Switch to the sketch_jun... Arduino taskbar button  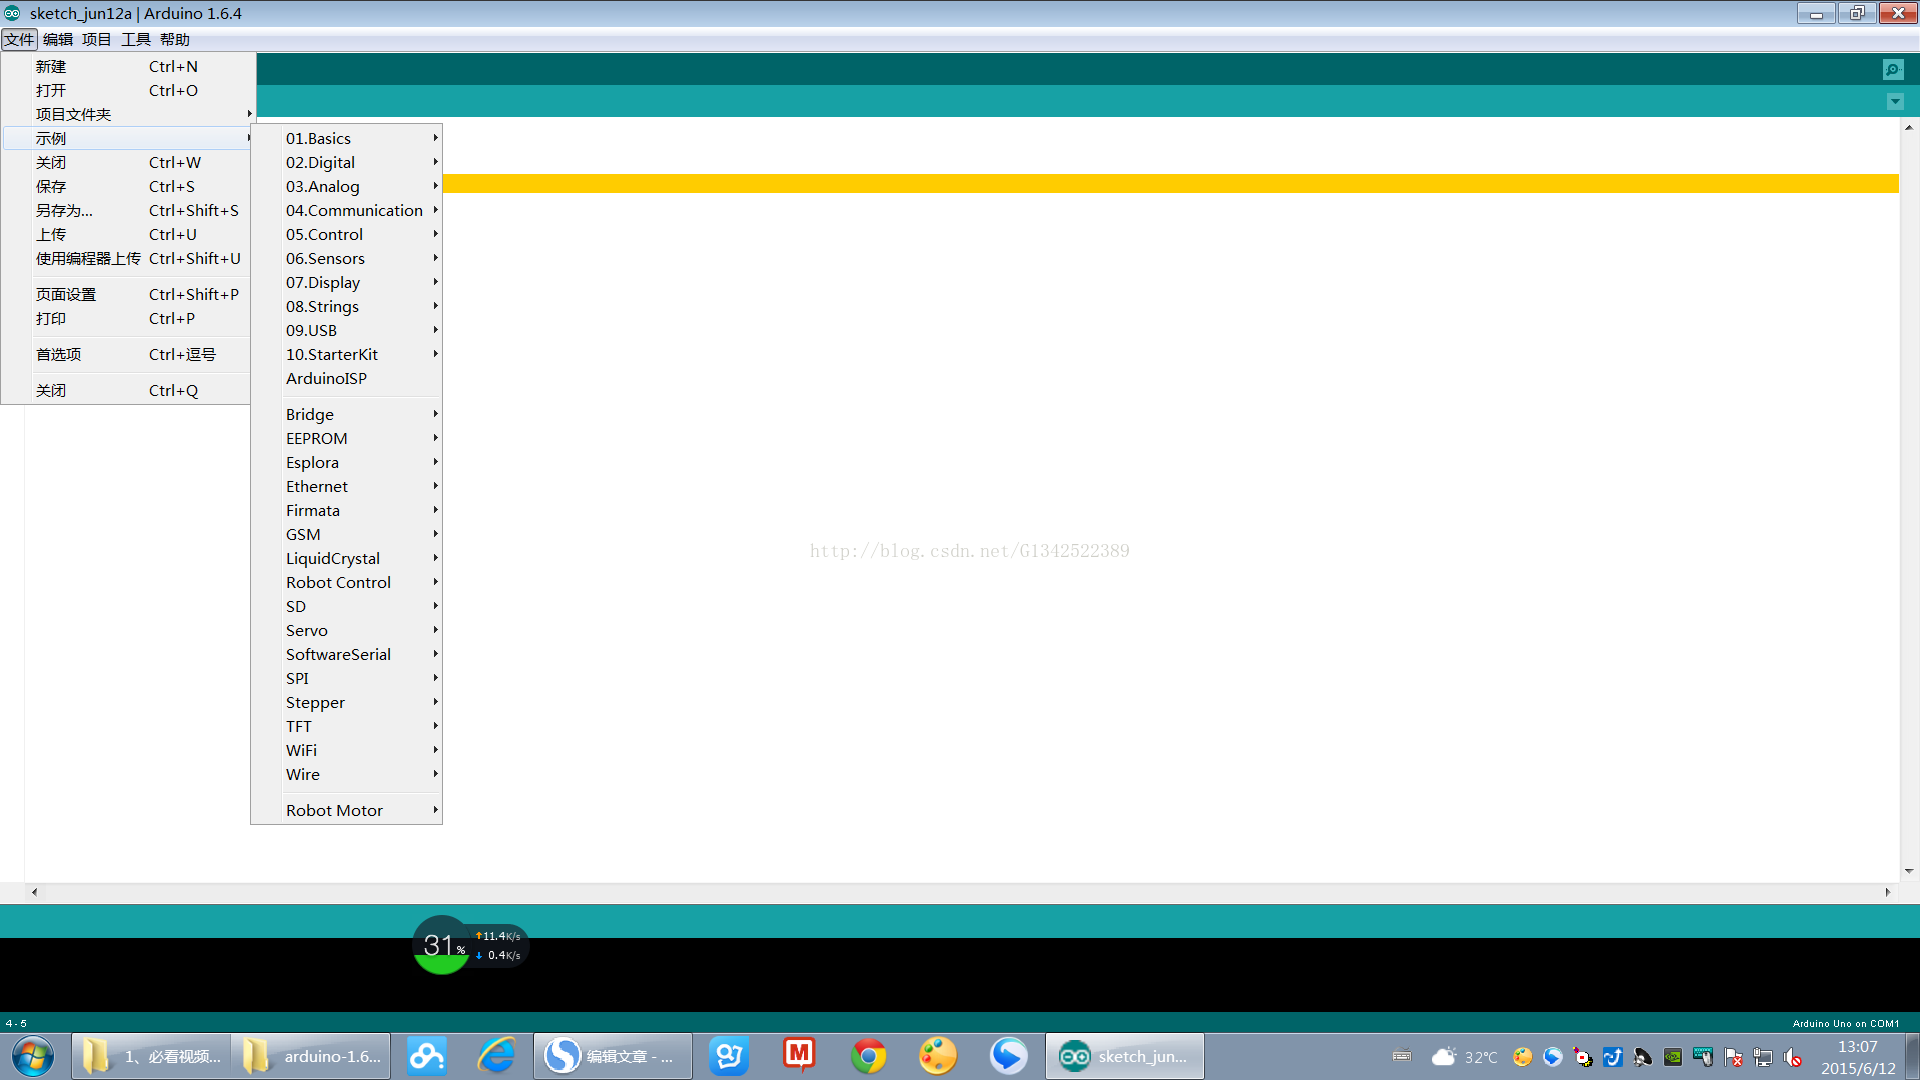tap(1125, 1056)
